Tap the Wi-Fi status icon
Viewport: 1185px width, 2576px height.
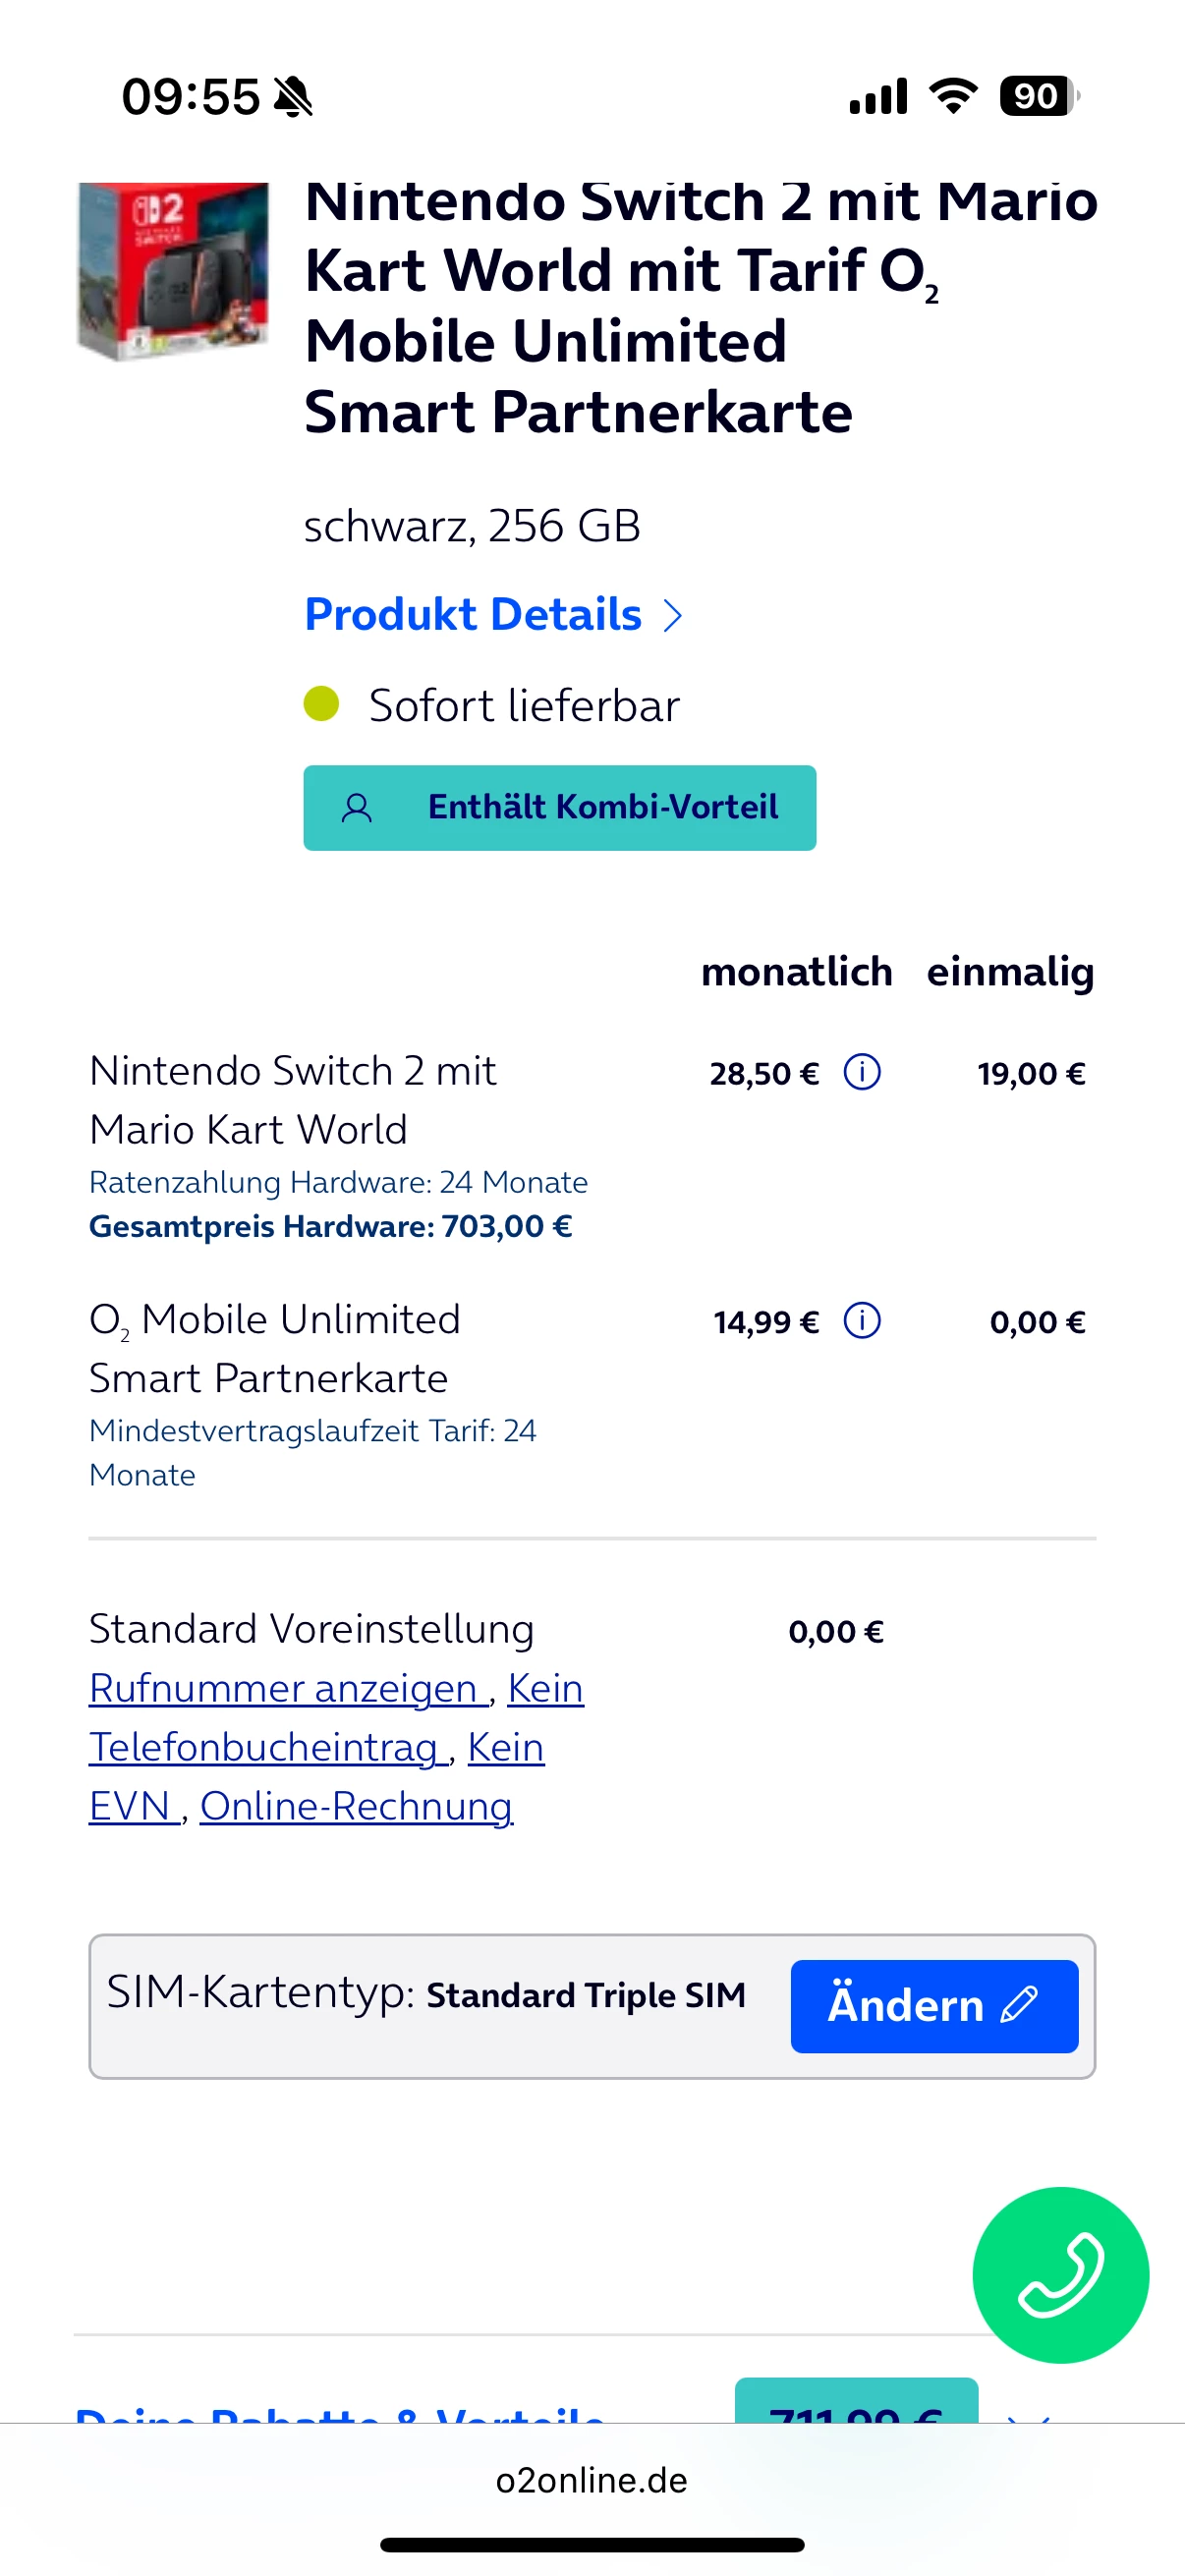pyautogui.click(x=953, y=97)
